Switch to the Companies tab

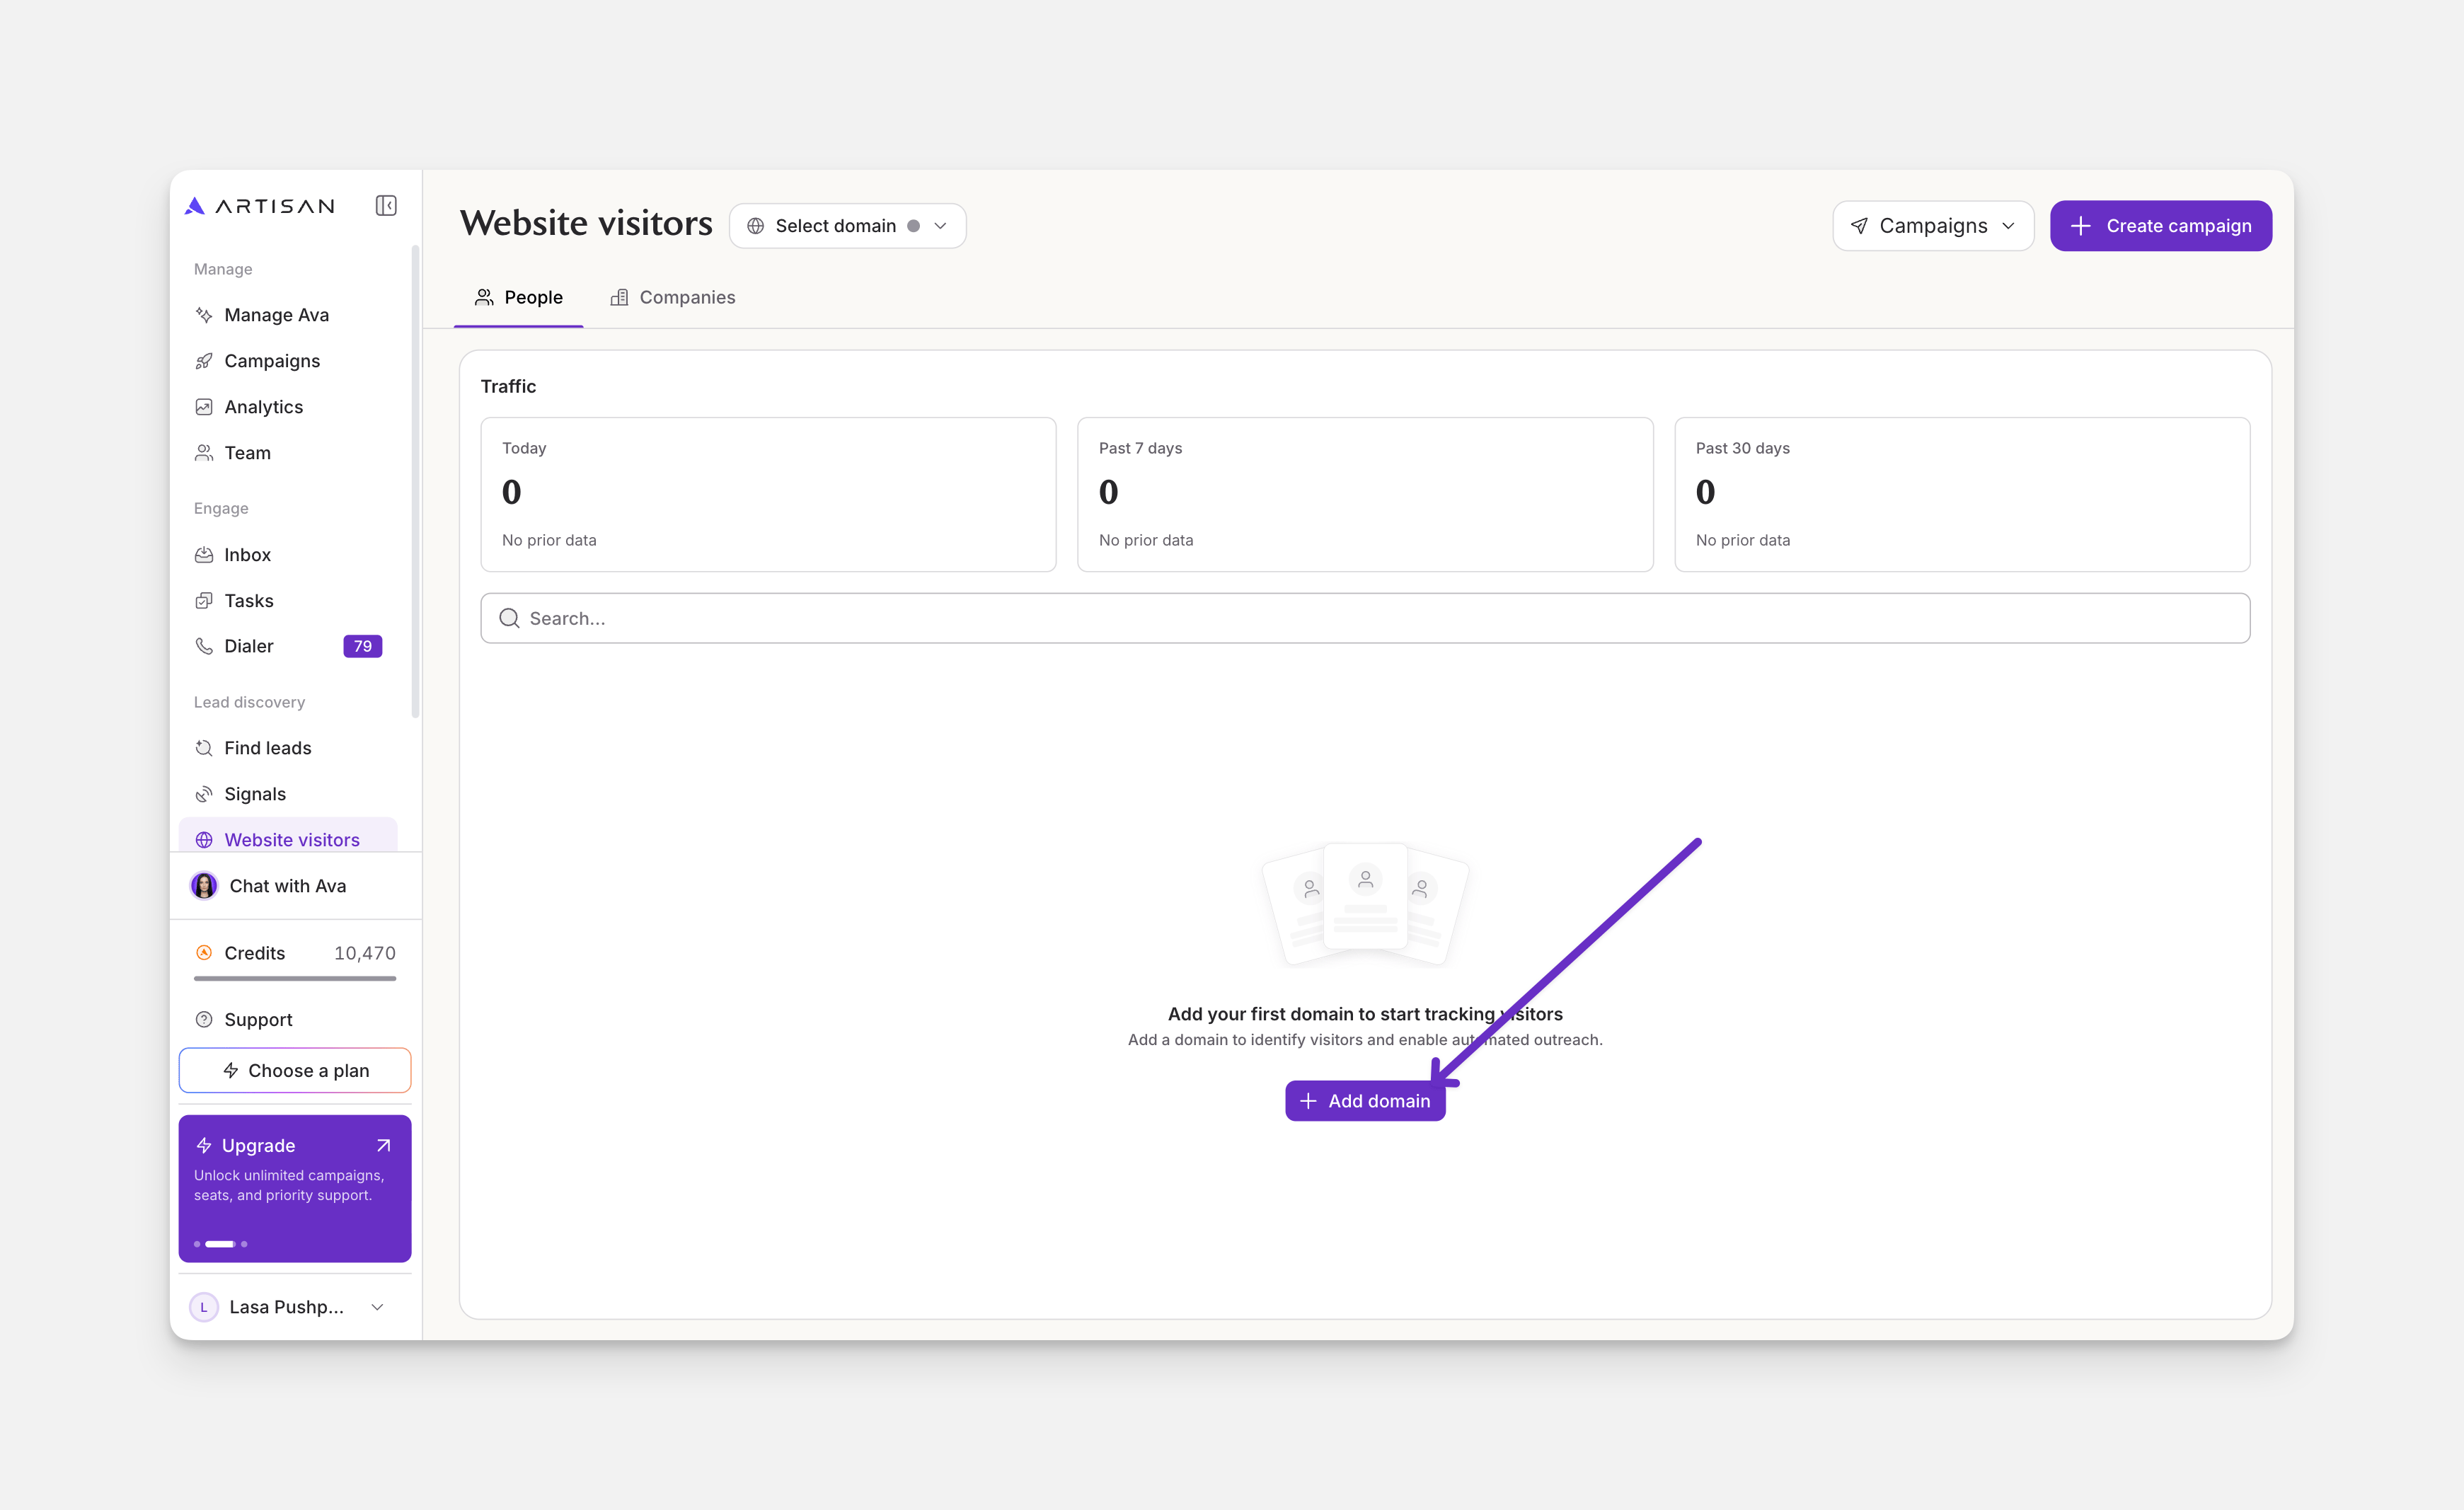pos(672,297)
